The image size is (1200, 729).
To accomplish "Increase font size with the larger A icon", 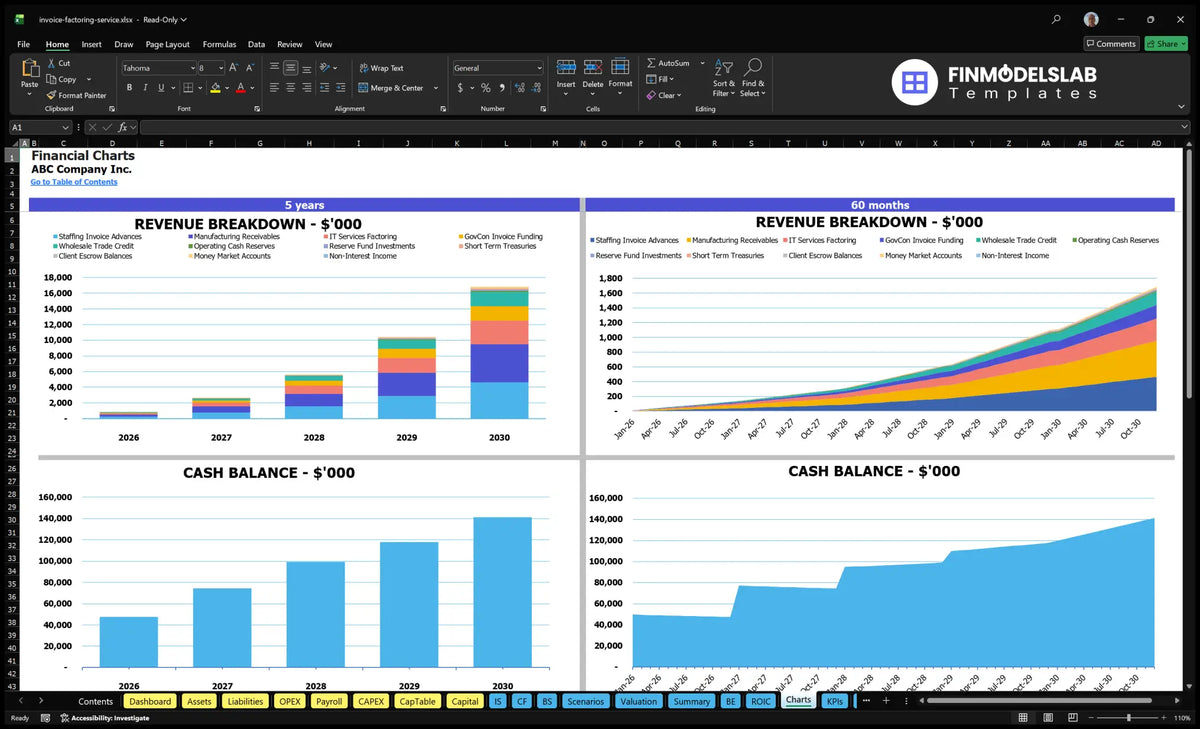I will [234, 68].
